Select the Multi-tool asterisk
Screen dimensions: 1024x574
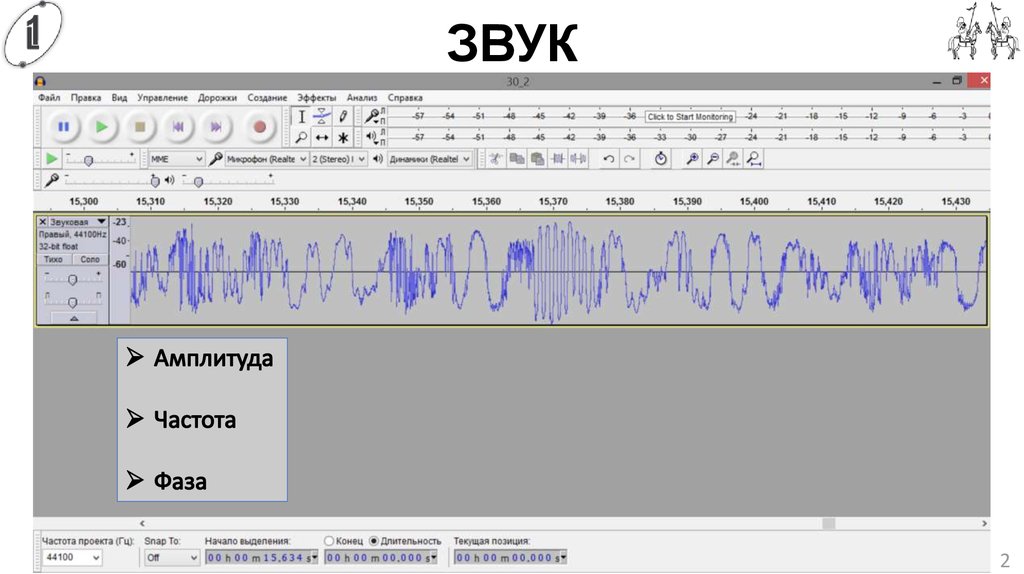(343, 137)
